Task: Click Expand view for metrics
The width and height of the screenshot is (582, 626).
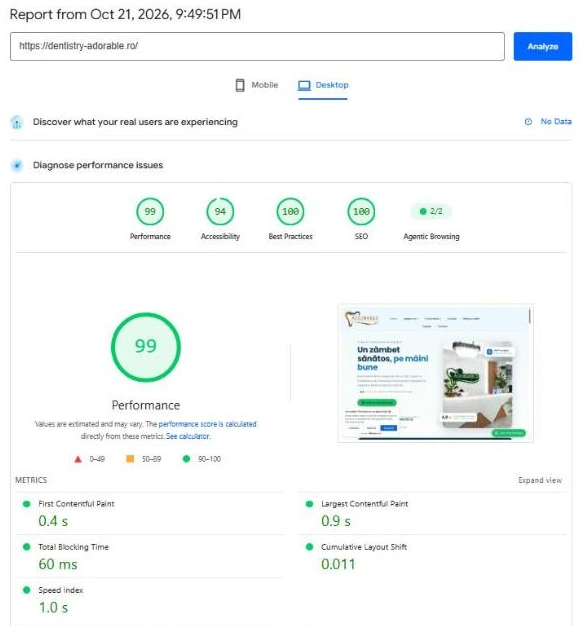Action: tap(540, 480)
